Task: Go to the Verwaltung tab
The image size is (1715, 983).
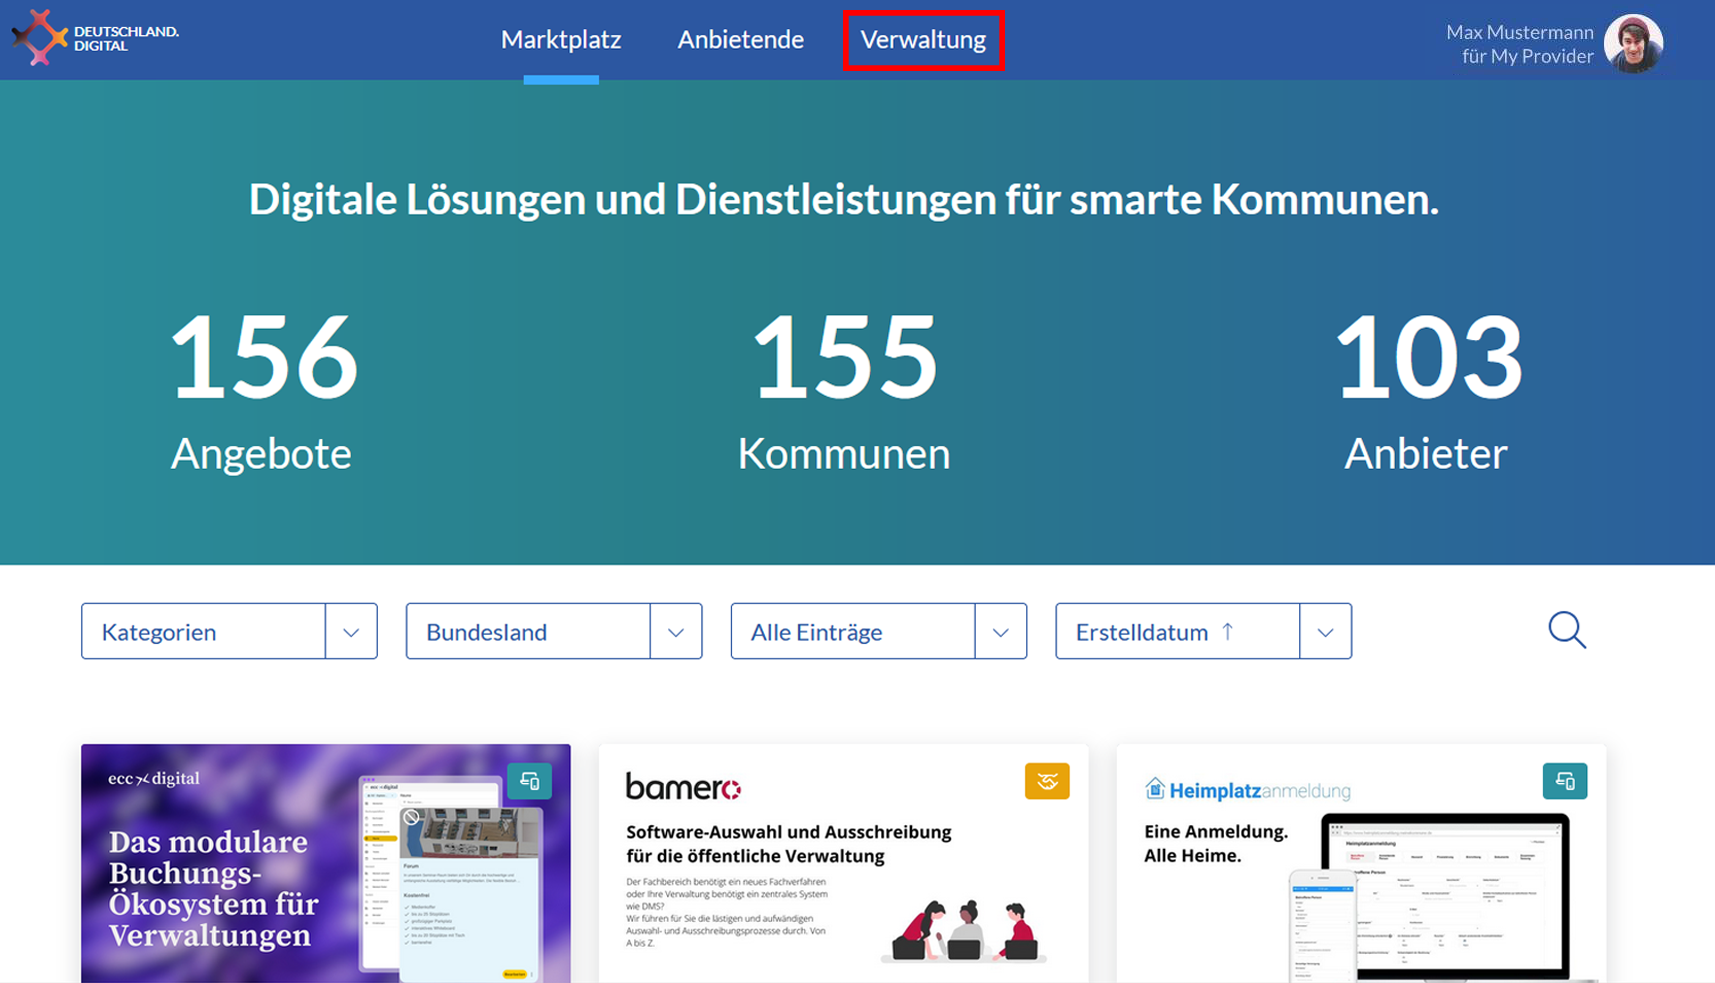Action: point(923,40)
